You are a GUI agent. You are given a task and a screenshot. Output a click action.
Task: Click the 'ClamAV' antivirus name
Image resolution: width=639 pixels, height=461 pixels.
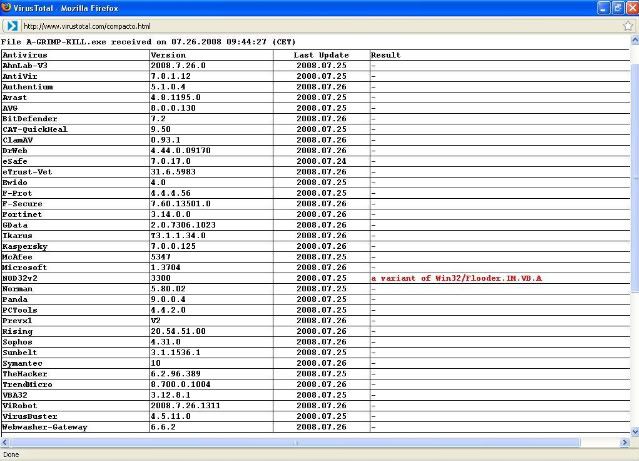17,140
